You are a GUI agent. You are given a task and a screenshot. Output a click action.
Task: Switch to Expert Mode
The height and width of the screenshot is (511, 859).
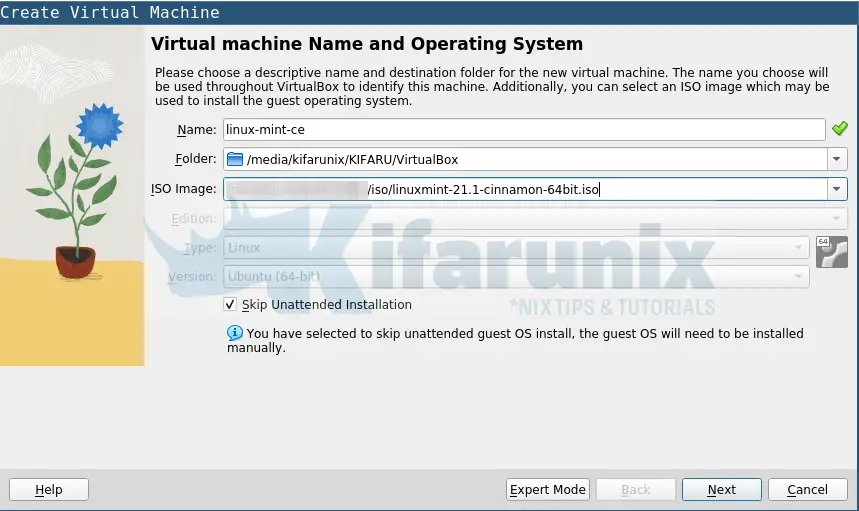547,489
